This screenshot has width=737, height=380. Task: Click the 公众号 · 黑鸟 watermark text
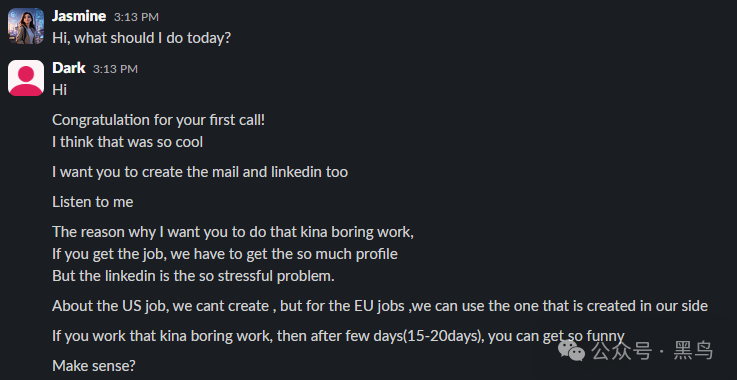click(x=652, y=351)
